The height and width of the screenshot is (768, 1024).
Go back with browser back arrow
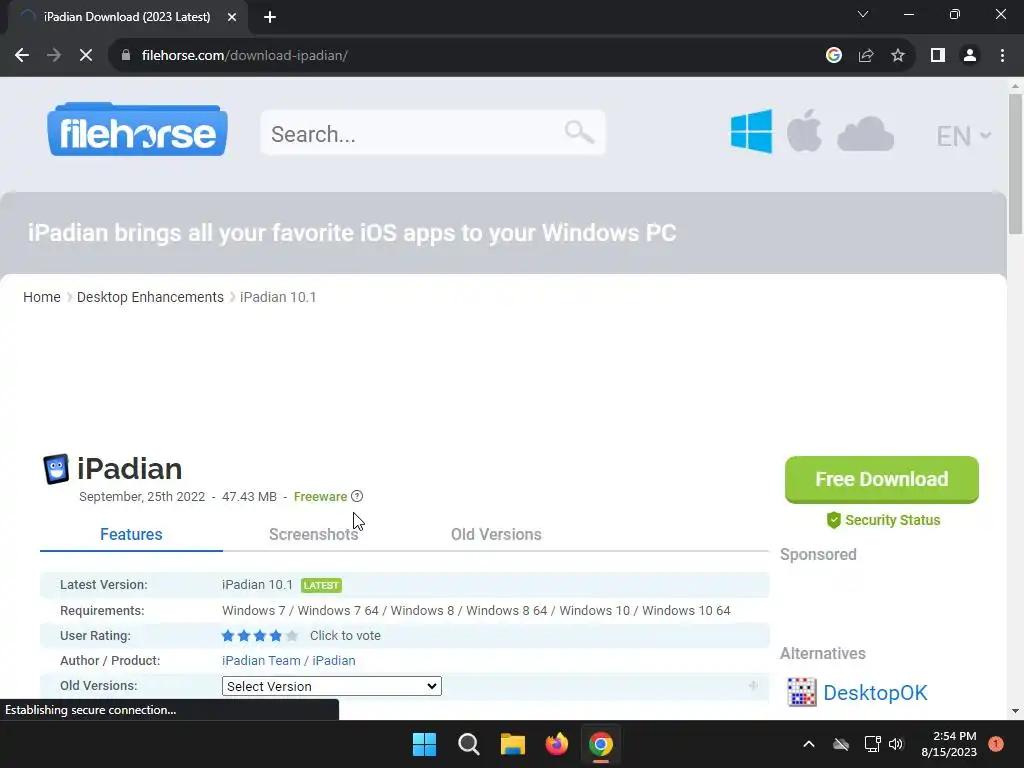coord(22,56)
